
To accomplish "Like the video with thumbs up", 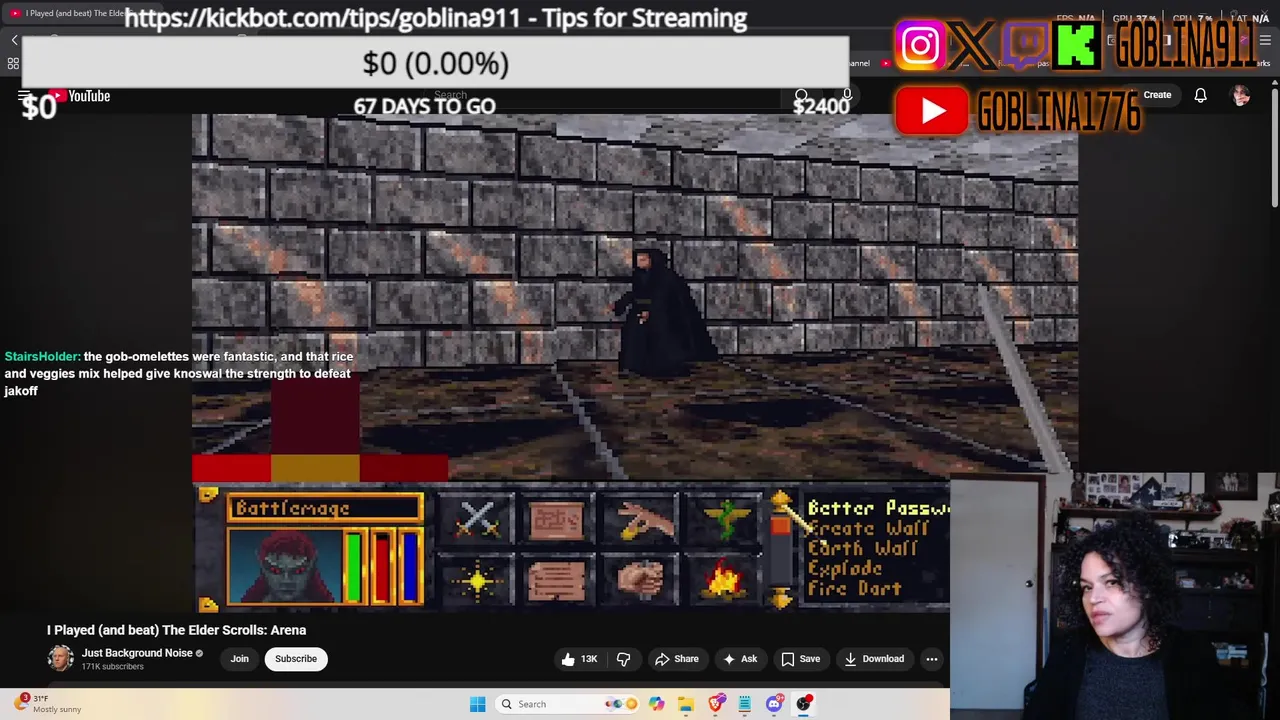I will [579, 659].
